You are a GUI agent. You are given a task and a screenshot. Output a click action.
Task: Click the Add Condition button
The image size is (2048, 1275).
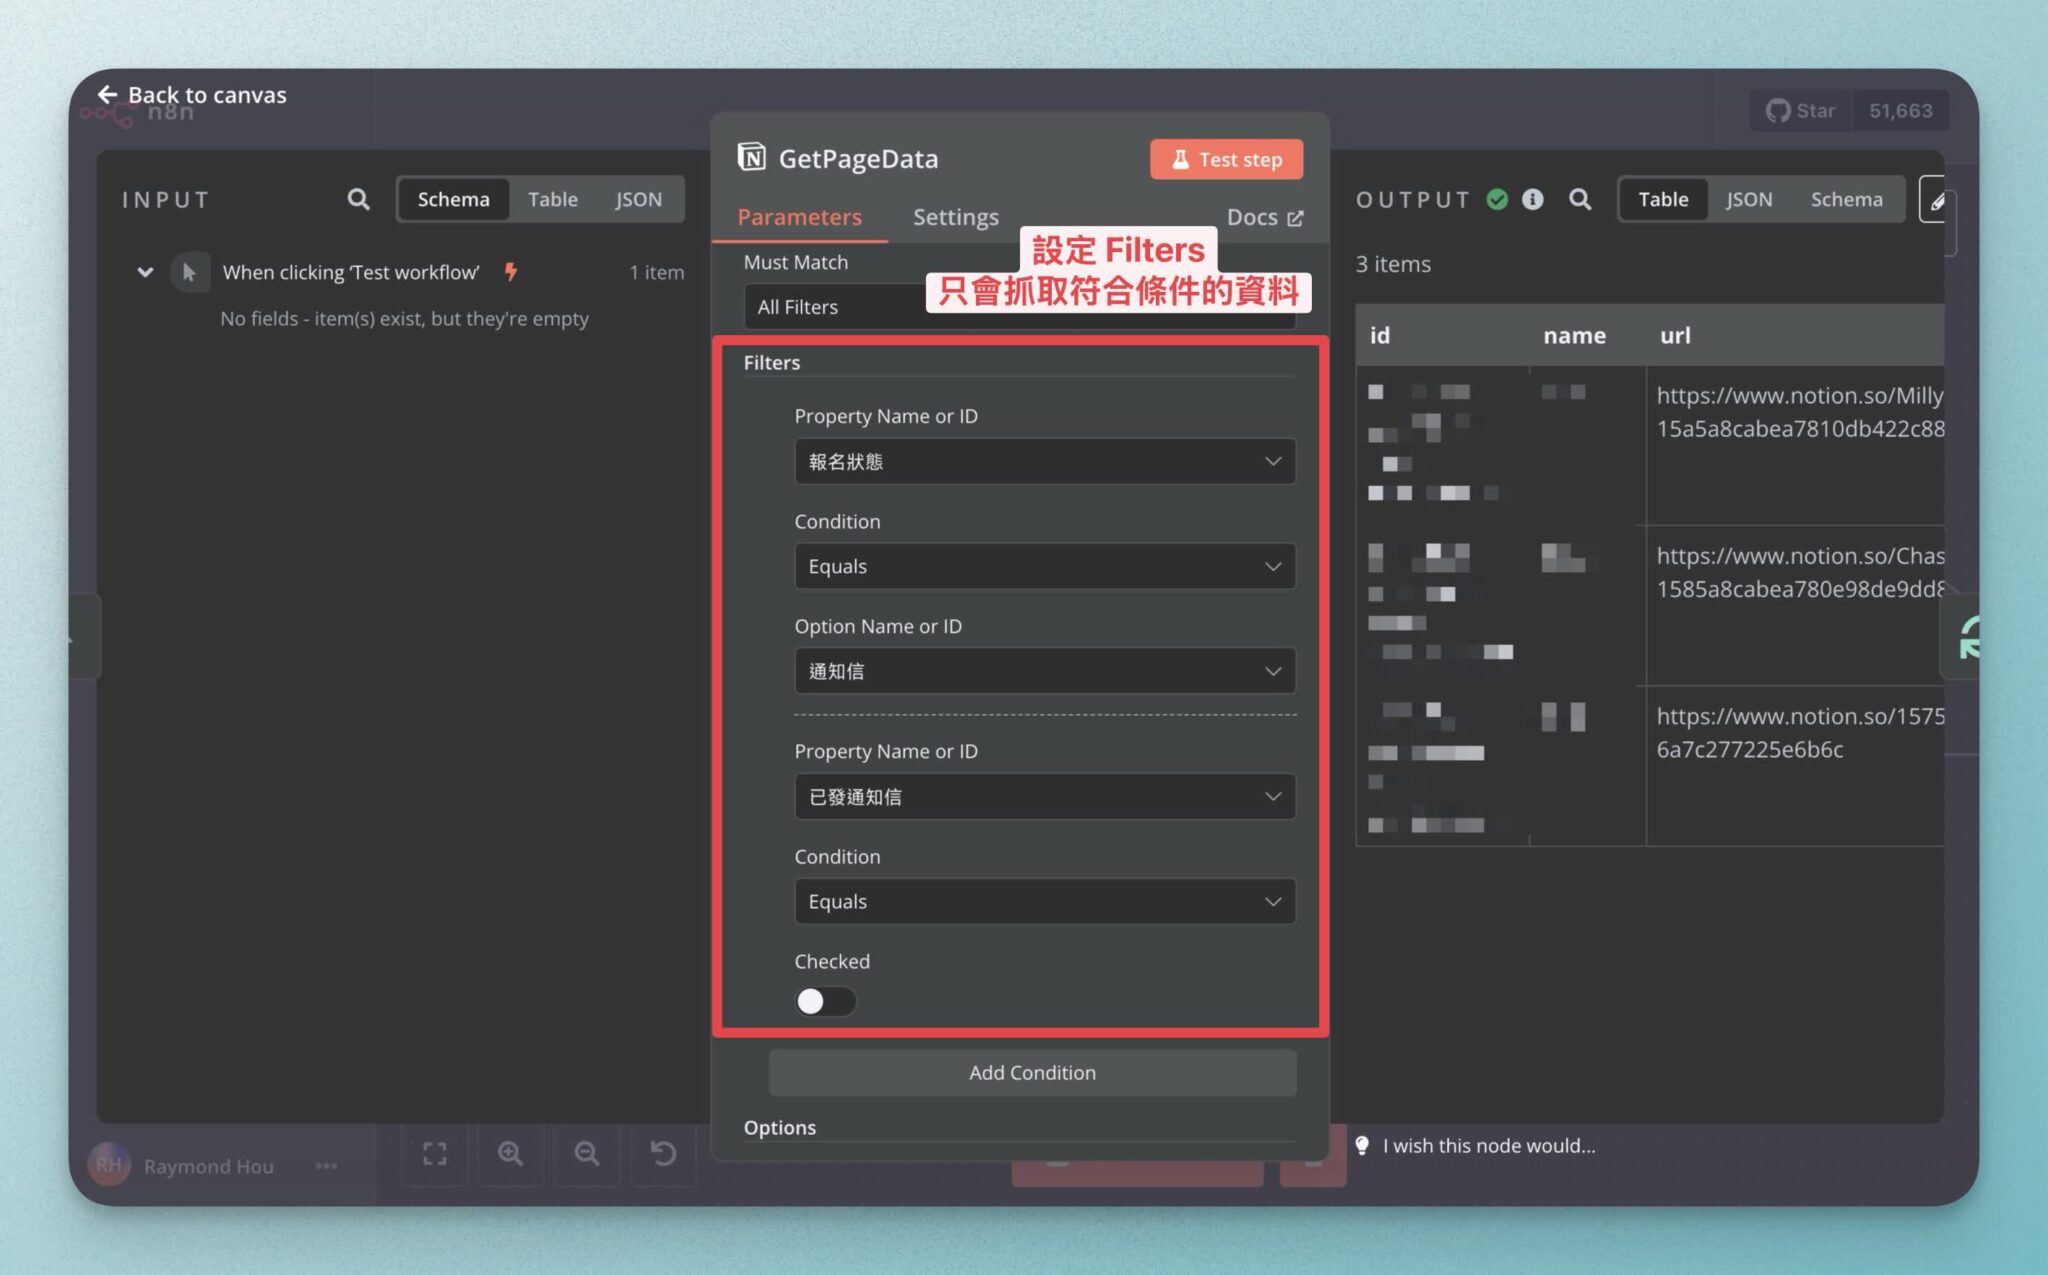tap(1032, 1072)
